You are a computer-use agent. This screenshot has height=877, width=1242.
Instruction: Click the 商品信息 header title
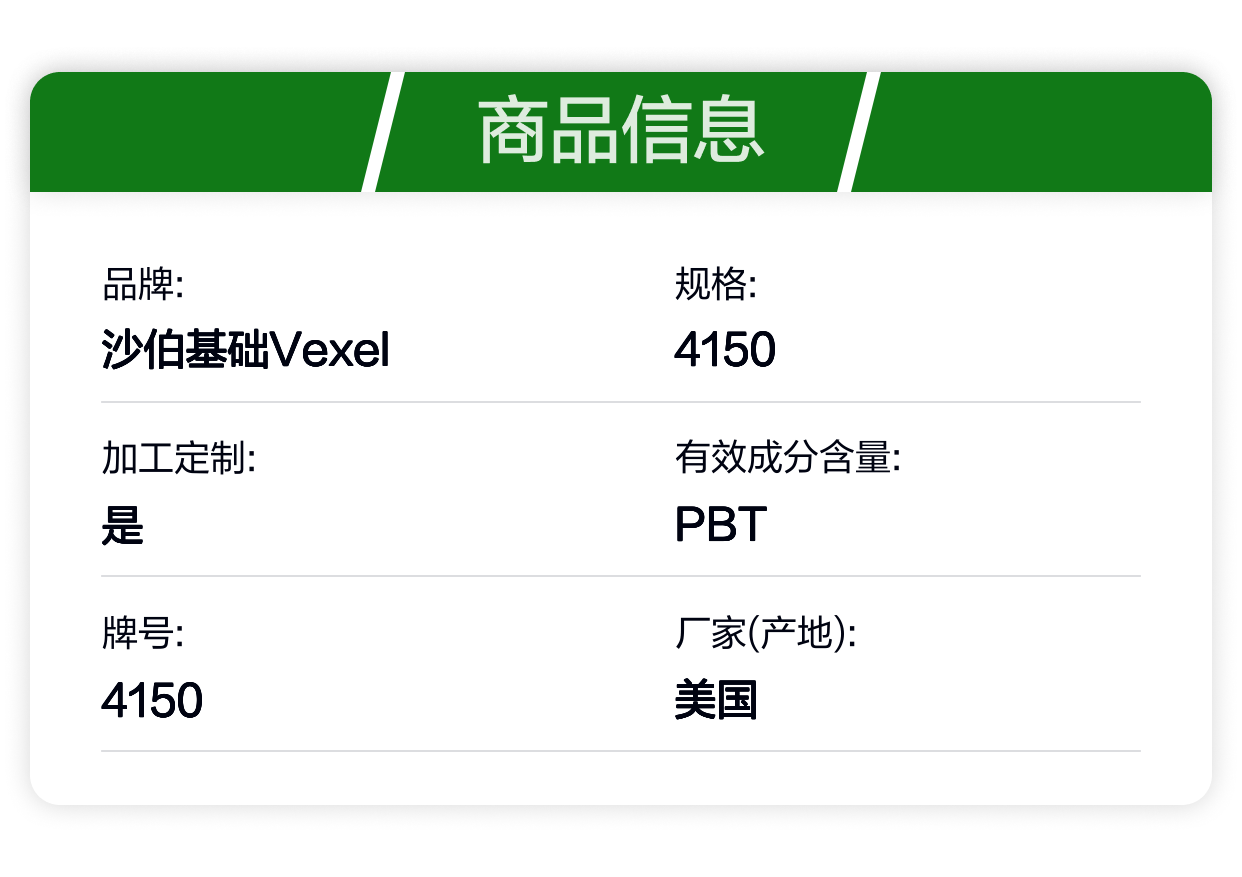620,132
